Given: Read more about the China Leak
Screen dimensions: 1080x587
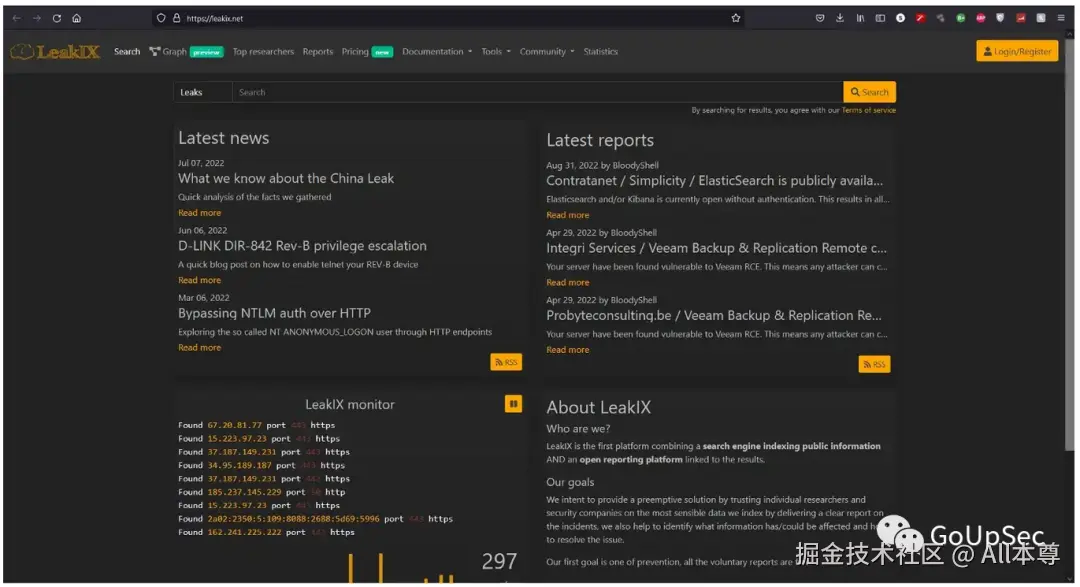Looking at the screenshot, I should point(200,213).
